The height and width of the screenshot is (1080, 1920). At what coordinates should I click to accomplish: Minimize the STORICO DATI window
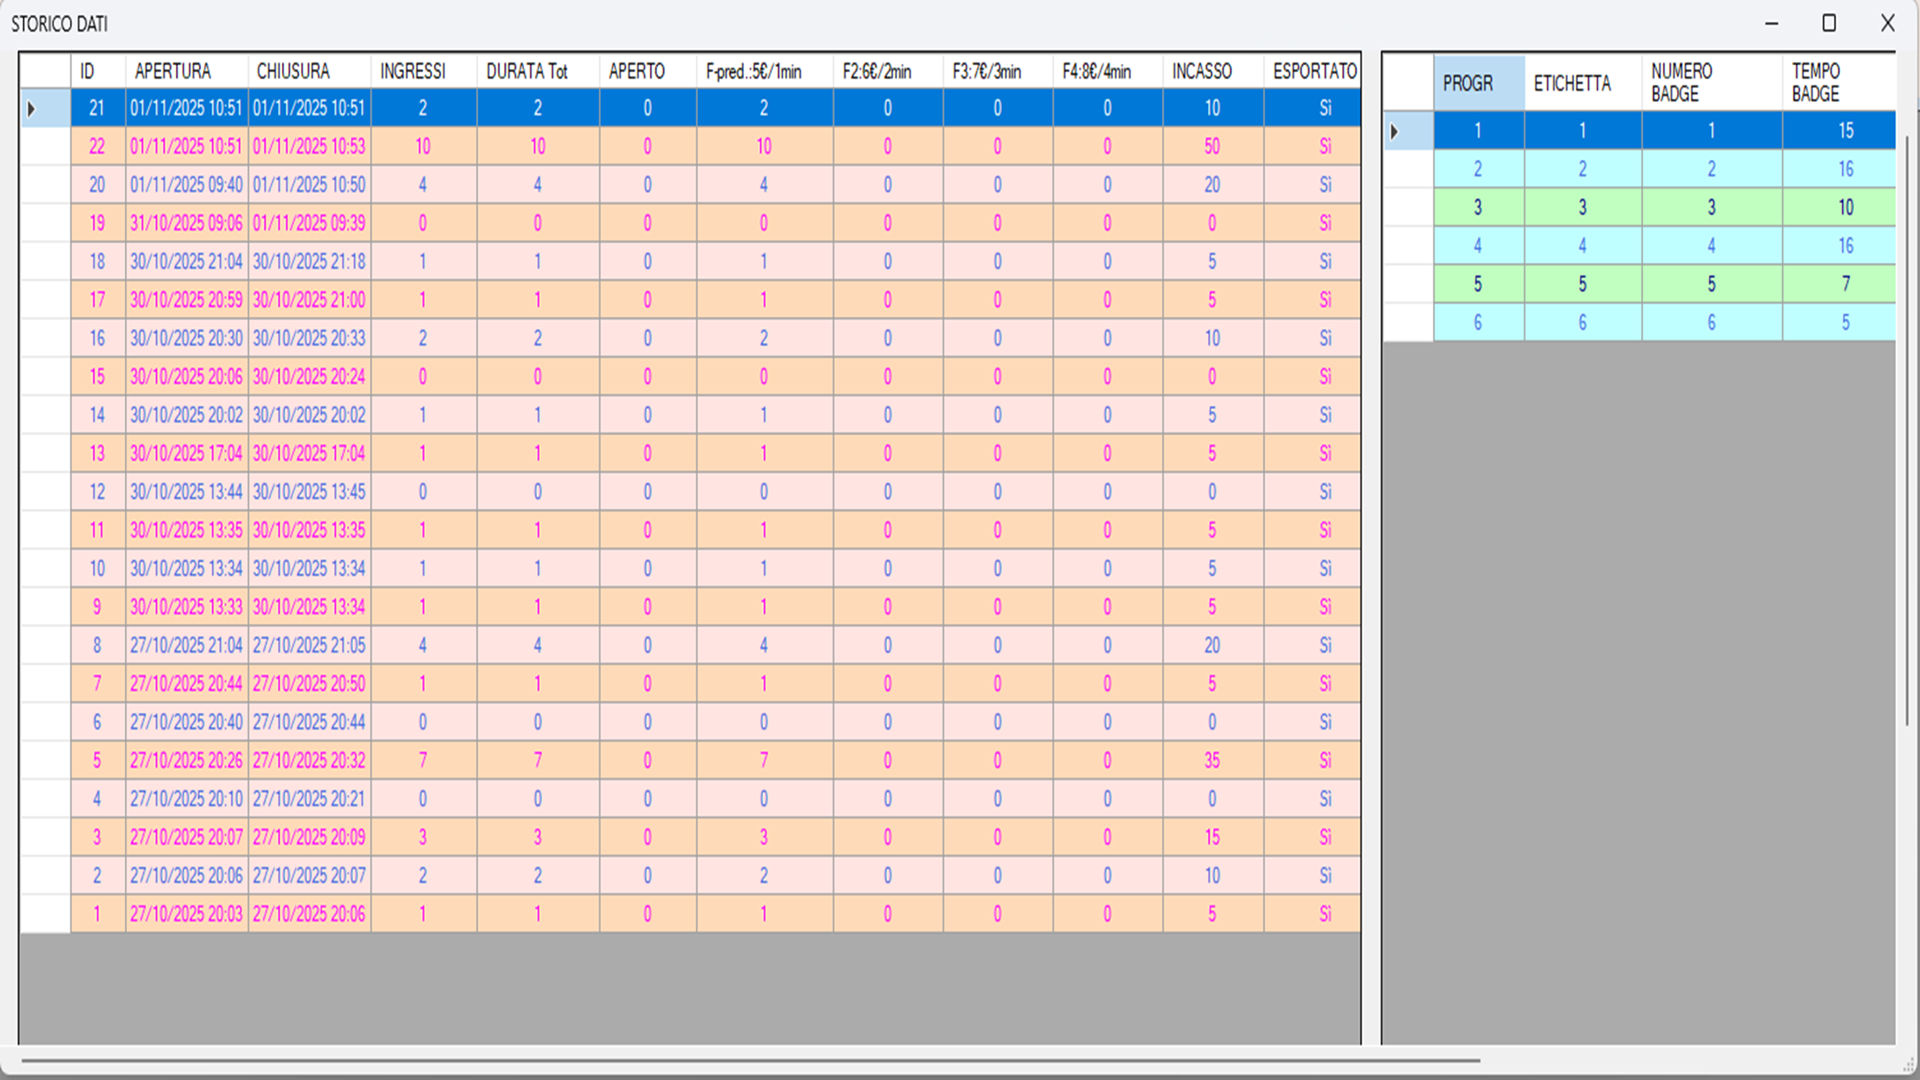point(1771,23)
